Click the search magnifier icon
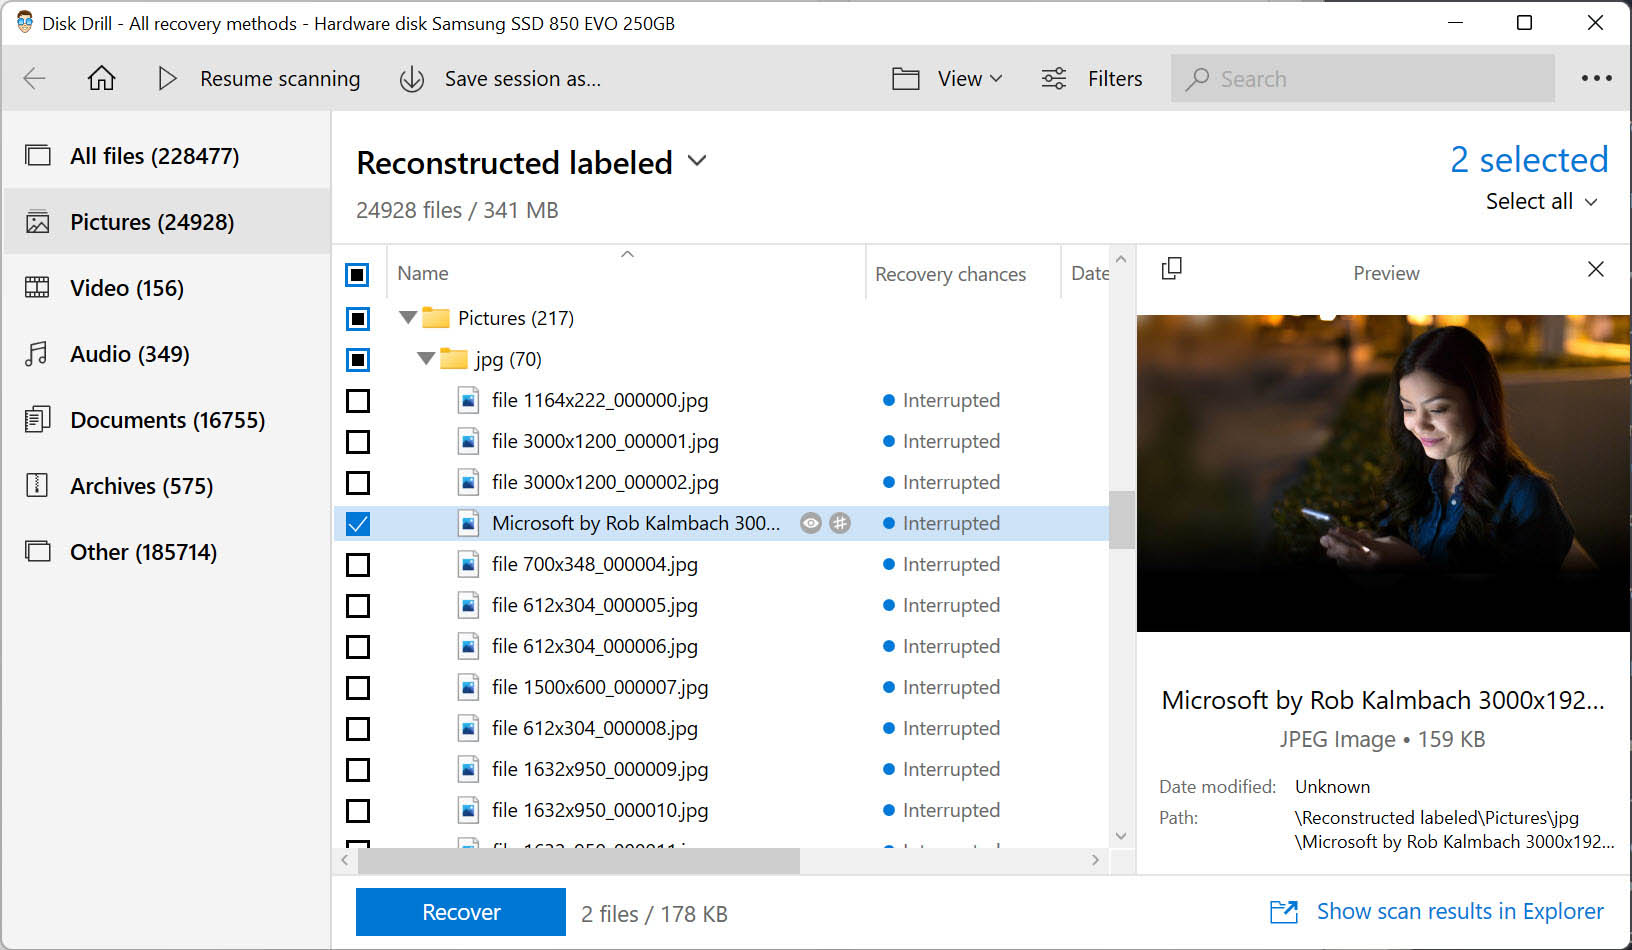Image resolution: width=1632 pixels, height=950 pixels. 1197,79
